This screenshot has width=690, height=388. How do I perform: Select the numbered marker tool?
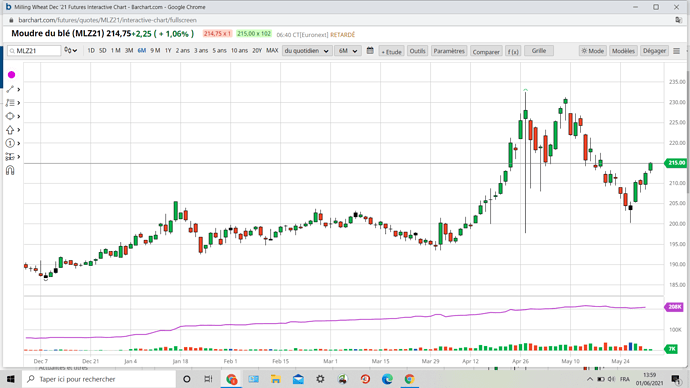pyautogui.click(x=10, y=143)
